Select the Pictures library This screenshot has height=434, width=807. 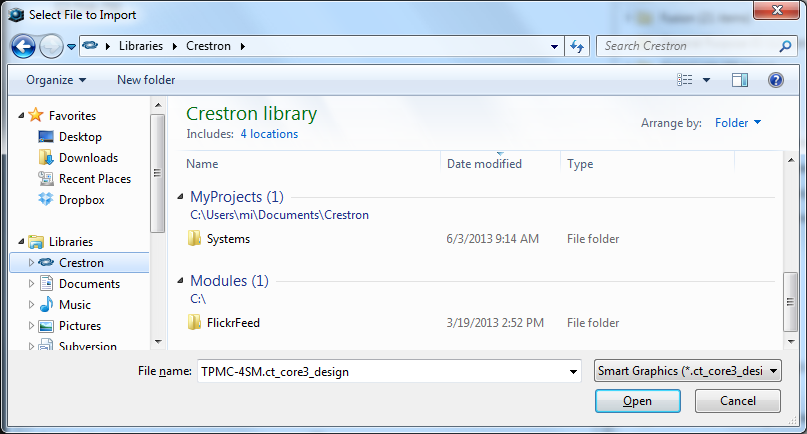(x=80, y=326)
